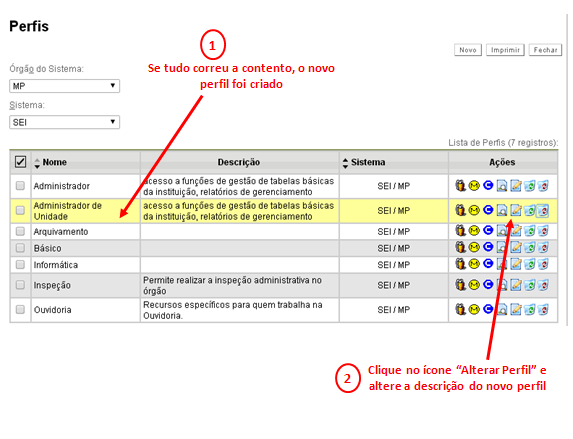Click the Montar Perfil figure icon for Administrador
Screen dimensions: 573x439
(x=460, y=186)
